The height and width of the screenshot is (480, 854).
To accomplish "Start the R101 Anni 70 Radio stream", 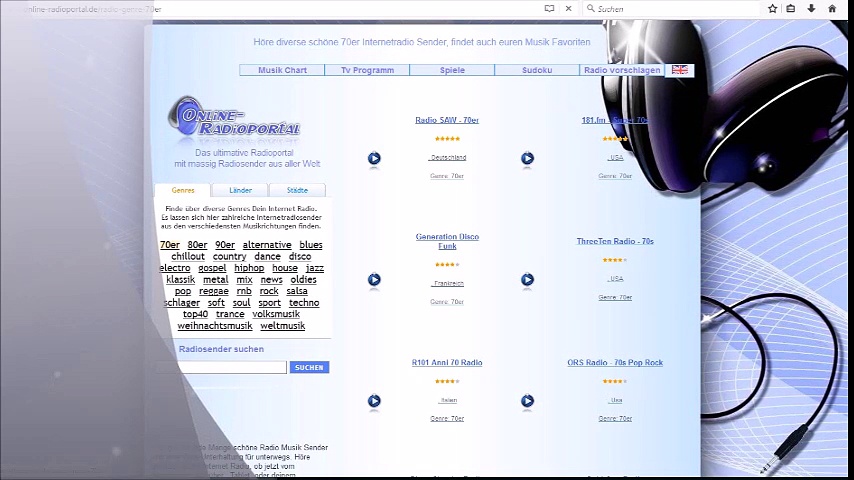I will pyautogui.click(x=374, y=401).
